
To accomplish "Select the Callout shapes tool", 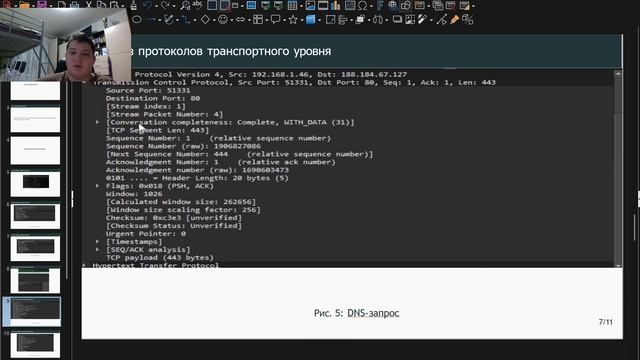I will (x=276, y=20).
